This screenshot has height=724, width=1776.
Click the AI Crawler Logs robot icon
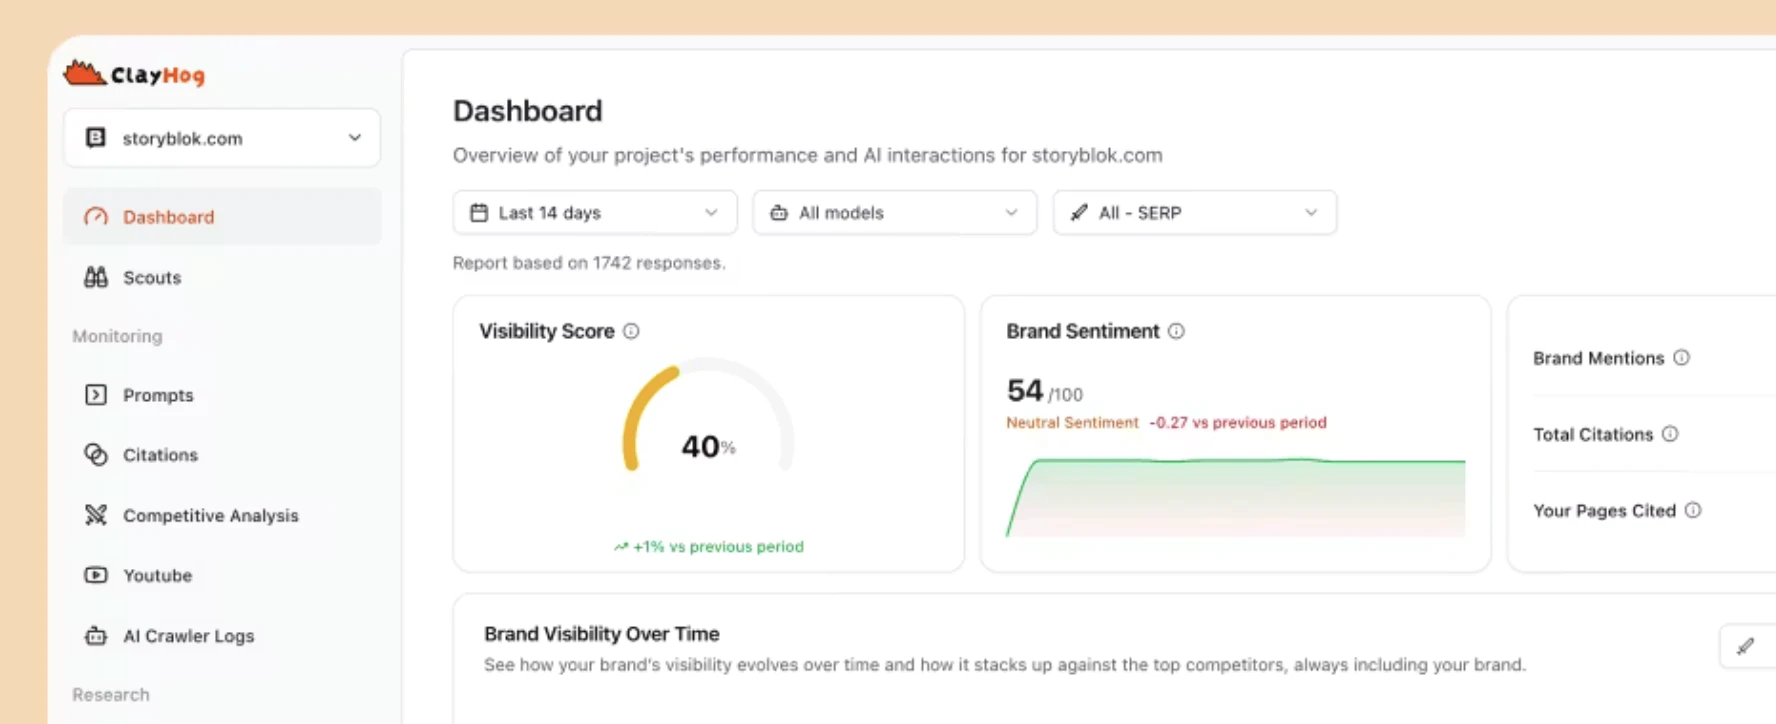(x=96, y=636)
